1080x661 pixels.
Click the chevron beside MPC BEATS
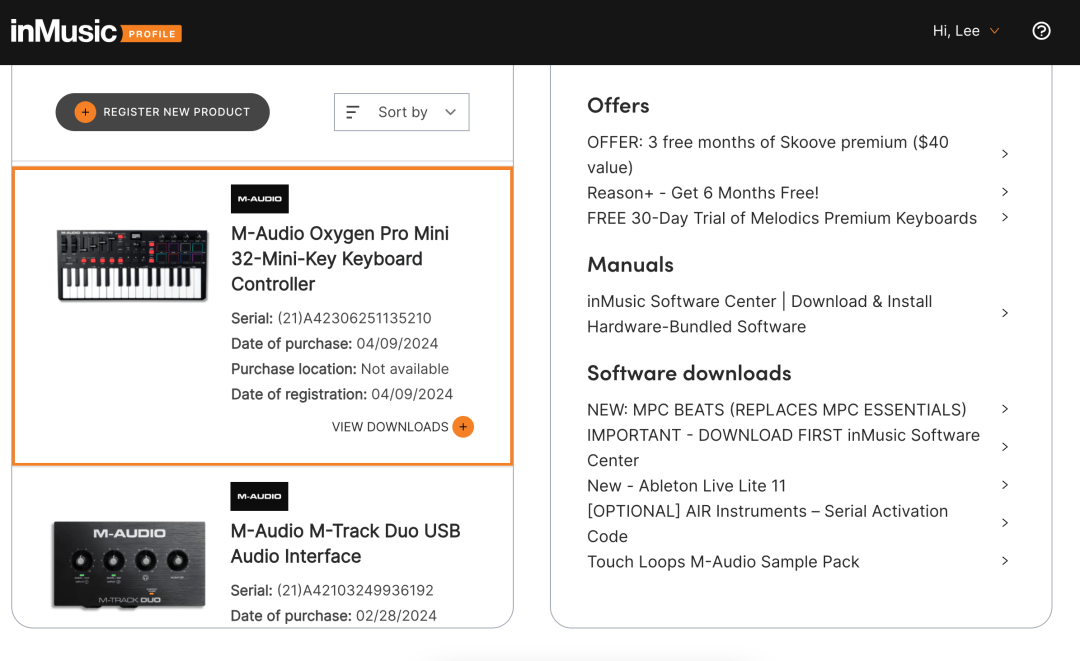point(1005,408)
